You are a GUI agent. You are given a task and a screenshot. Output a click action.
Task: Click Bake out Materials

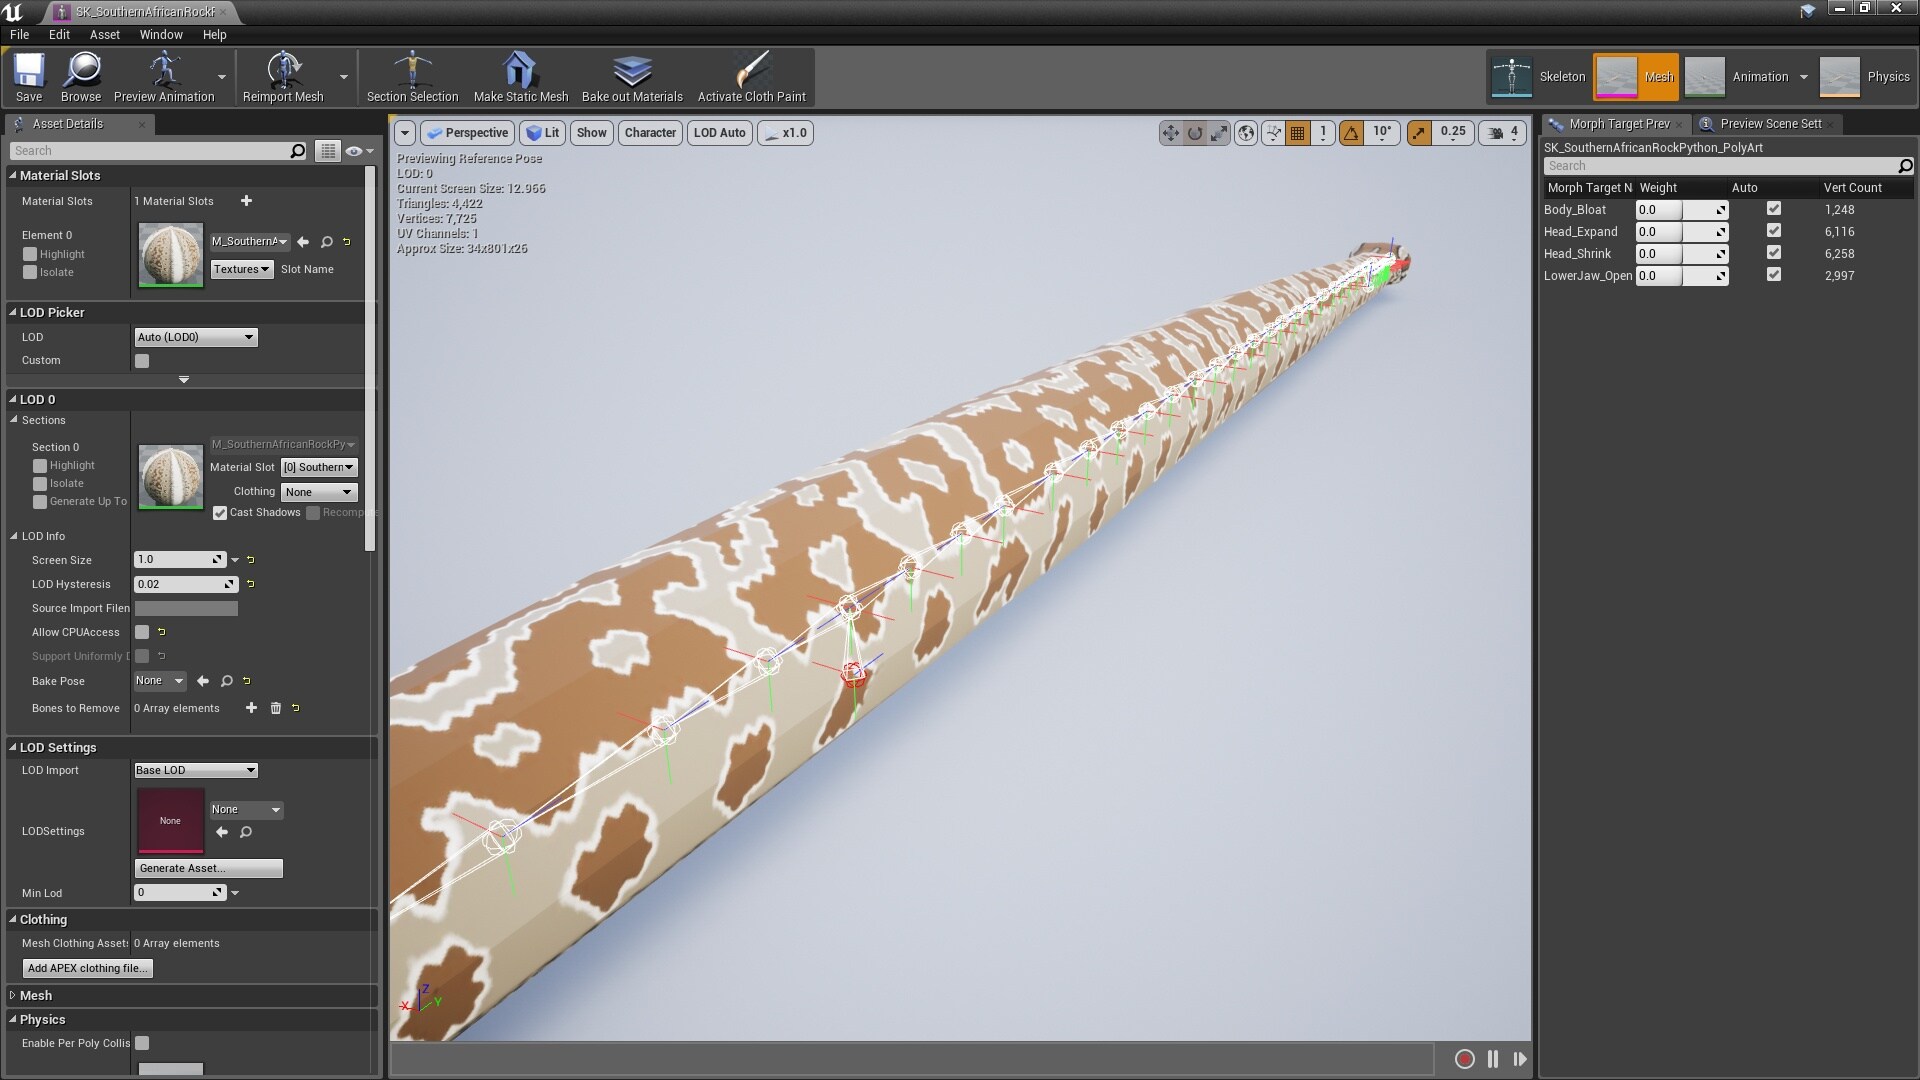tap(632, 77)
